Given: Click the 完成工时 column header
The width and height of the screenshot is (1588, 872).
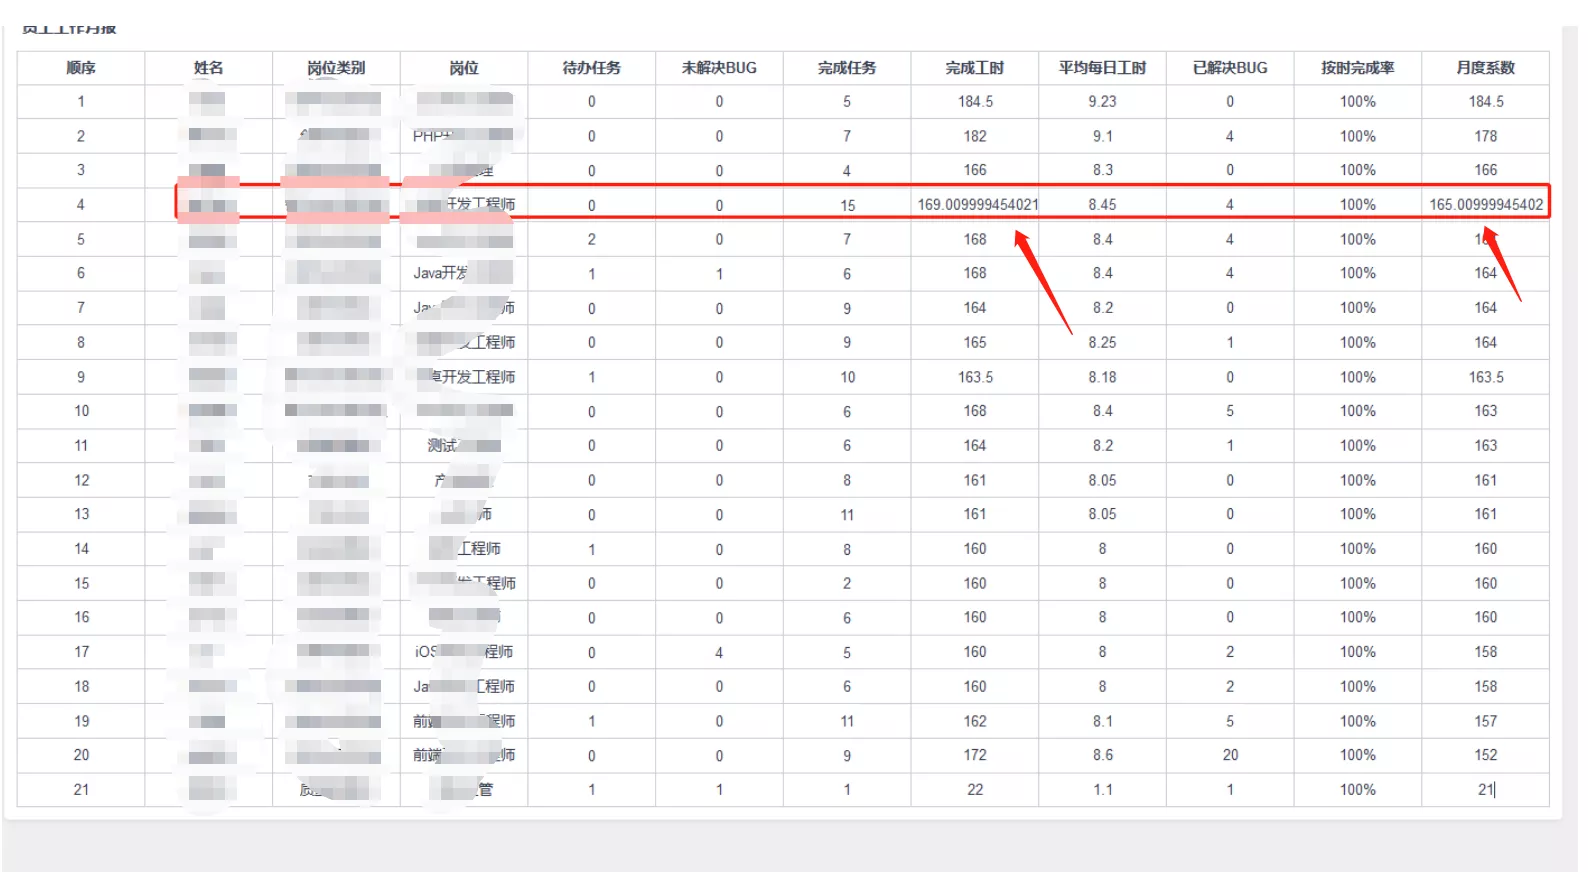Looking at the screenshot, I should tap(975, 68).
